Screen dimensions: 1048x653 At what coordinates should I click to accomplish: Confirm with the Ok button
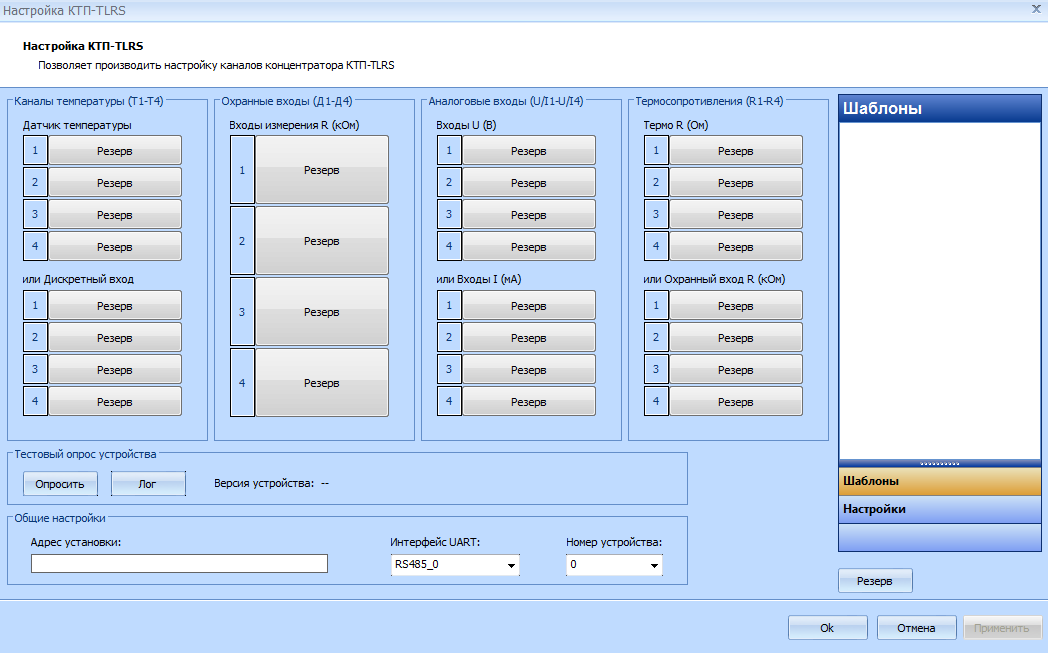827,628
